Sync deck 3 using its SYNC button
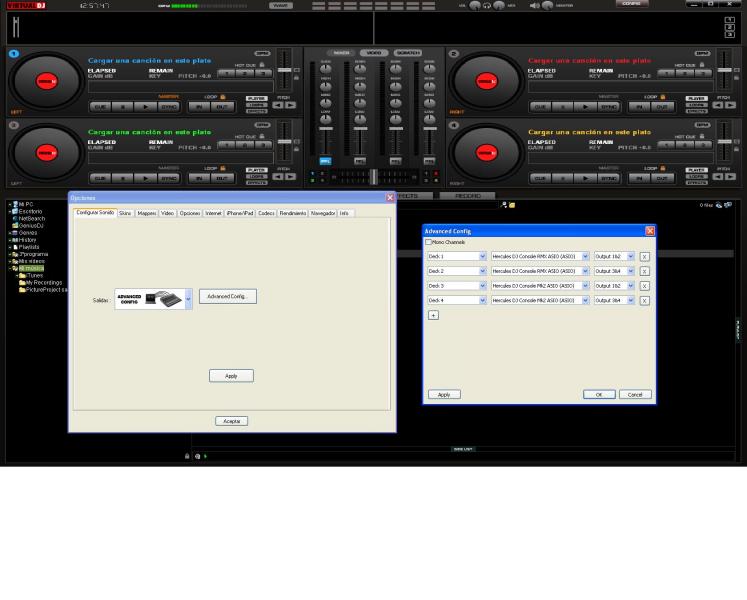Screen dimensions: 747x600 point(169,178)
